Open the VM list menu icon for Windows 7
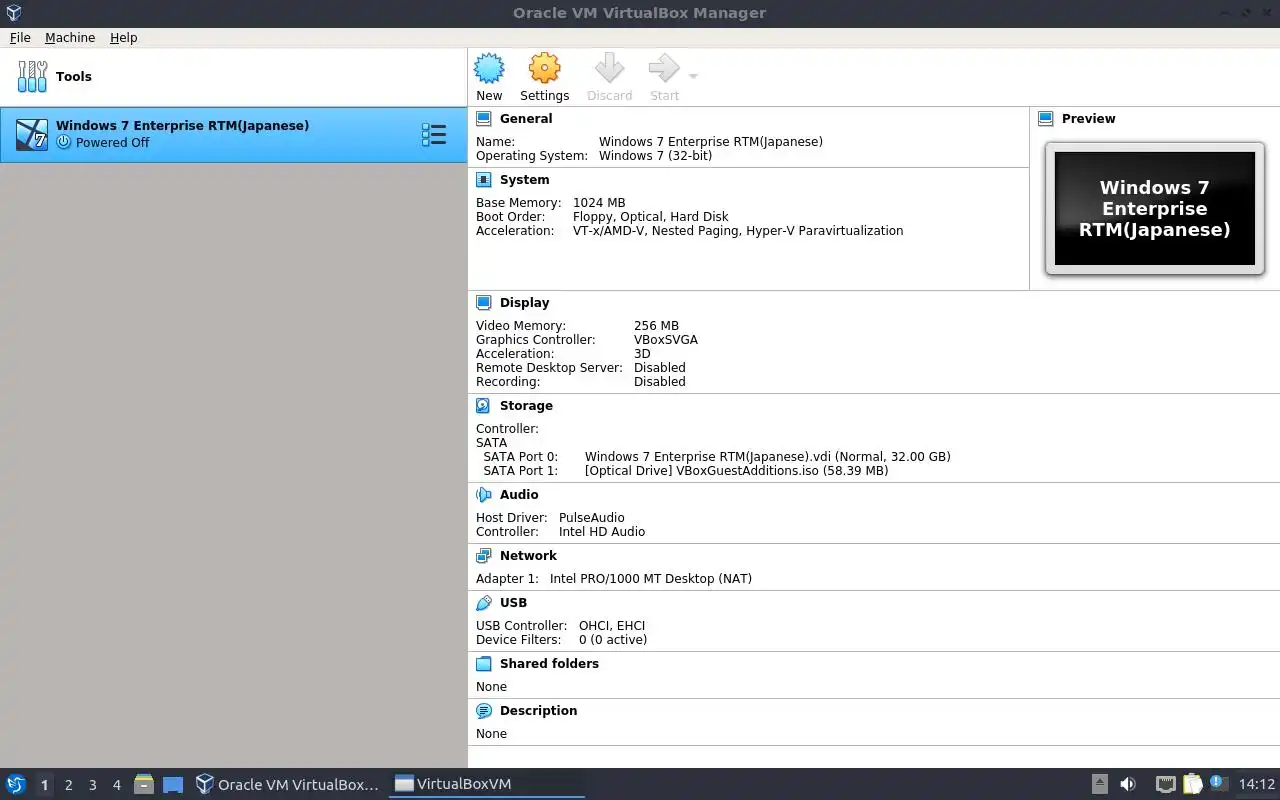 tap(433, 135)
